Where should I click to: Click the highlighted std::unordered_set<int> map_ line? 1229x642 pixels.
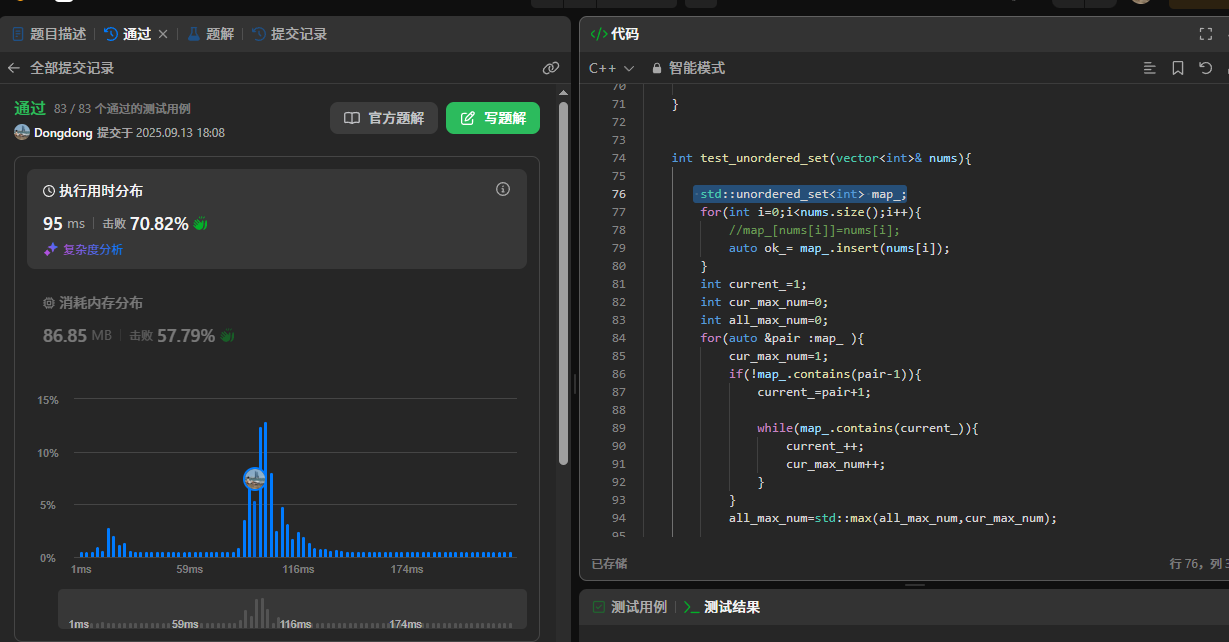pyautogui.click(x=801, y=194)
